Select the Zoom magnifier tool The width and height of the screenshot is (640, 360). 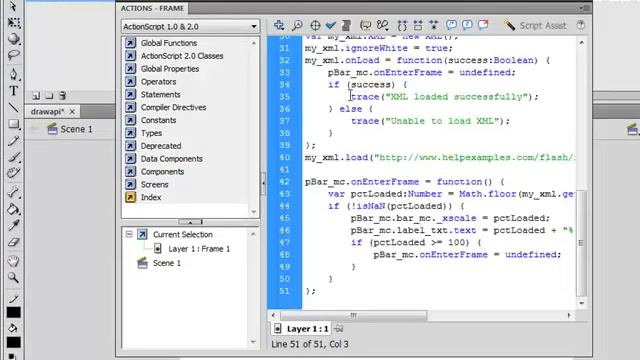[x=13, y=278]
